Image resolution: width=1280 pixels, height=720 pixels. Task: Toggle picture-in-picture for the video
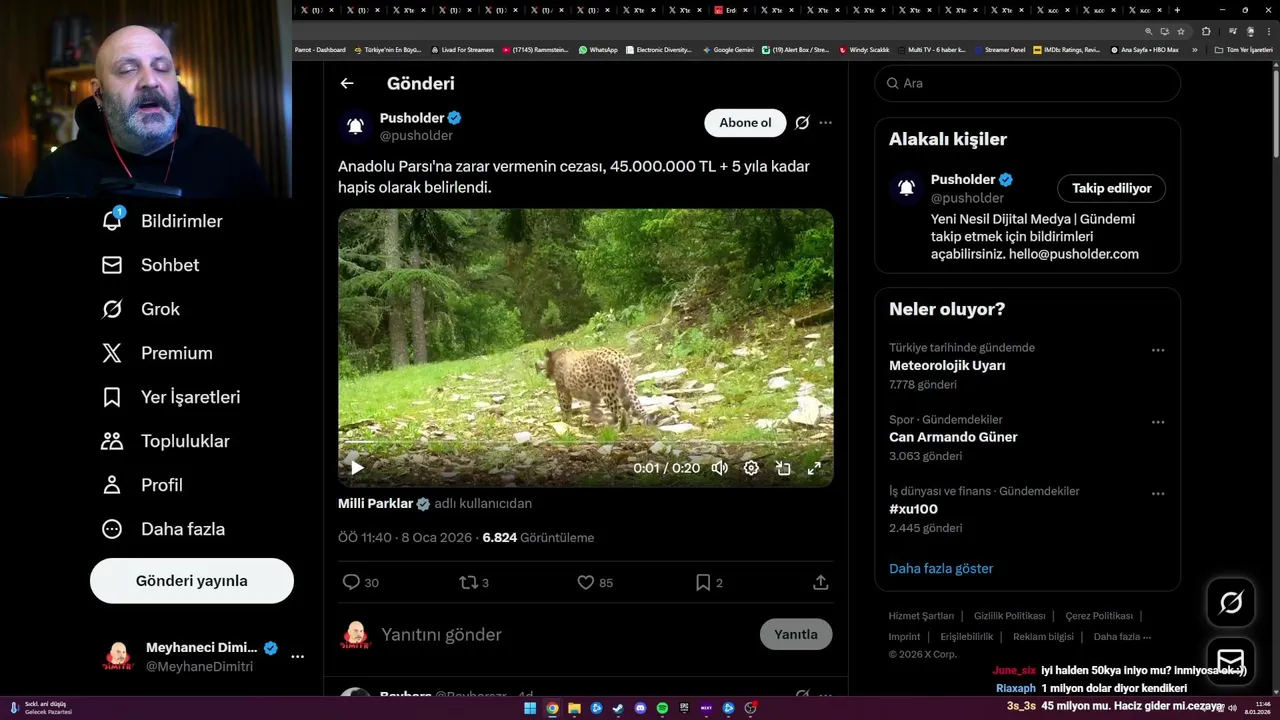[783, 468]
